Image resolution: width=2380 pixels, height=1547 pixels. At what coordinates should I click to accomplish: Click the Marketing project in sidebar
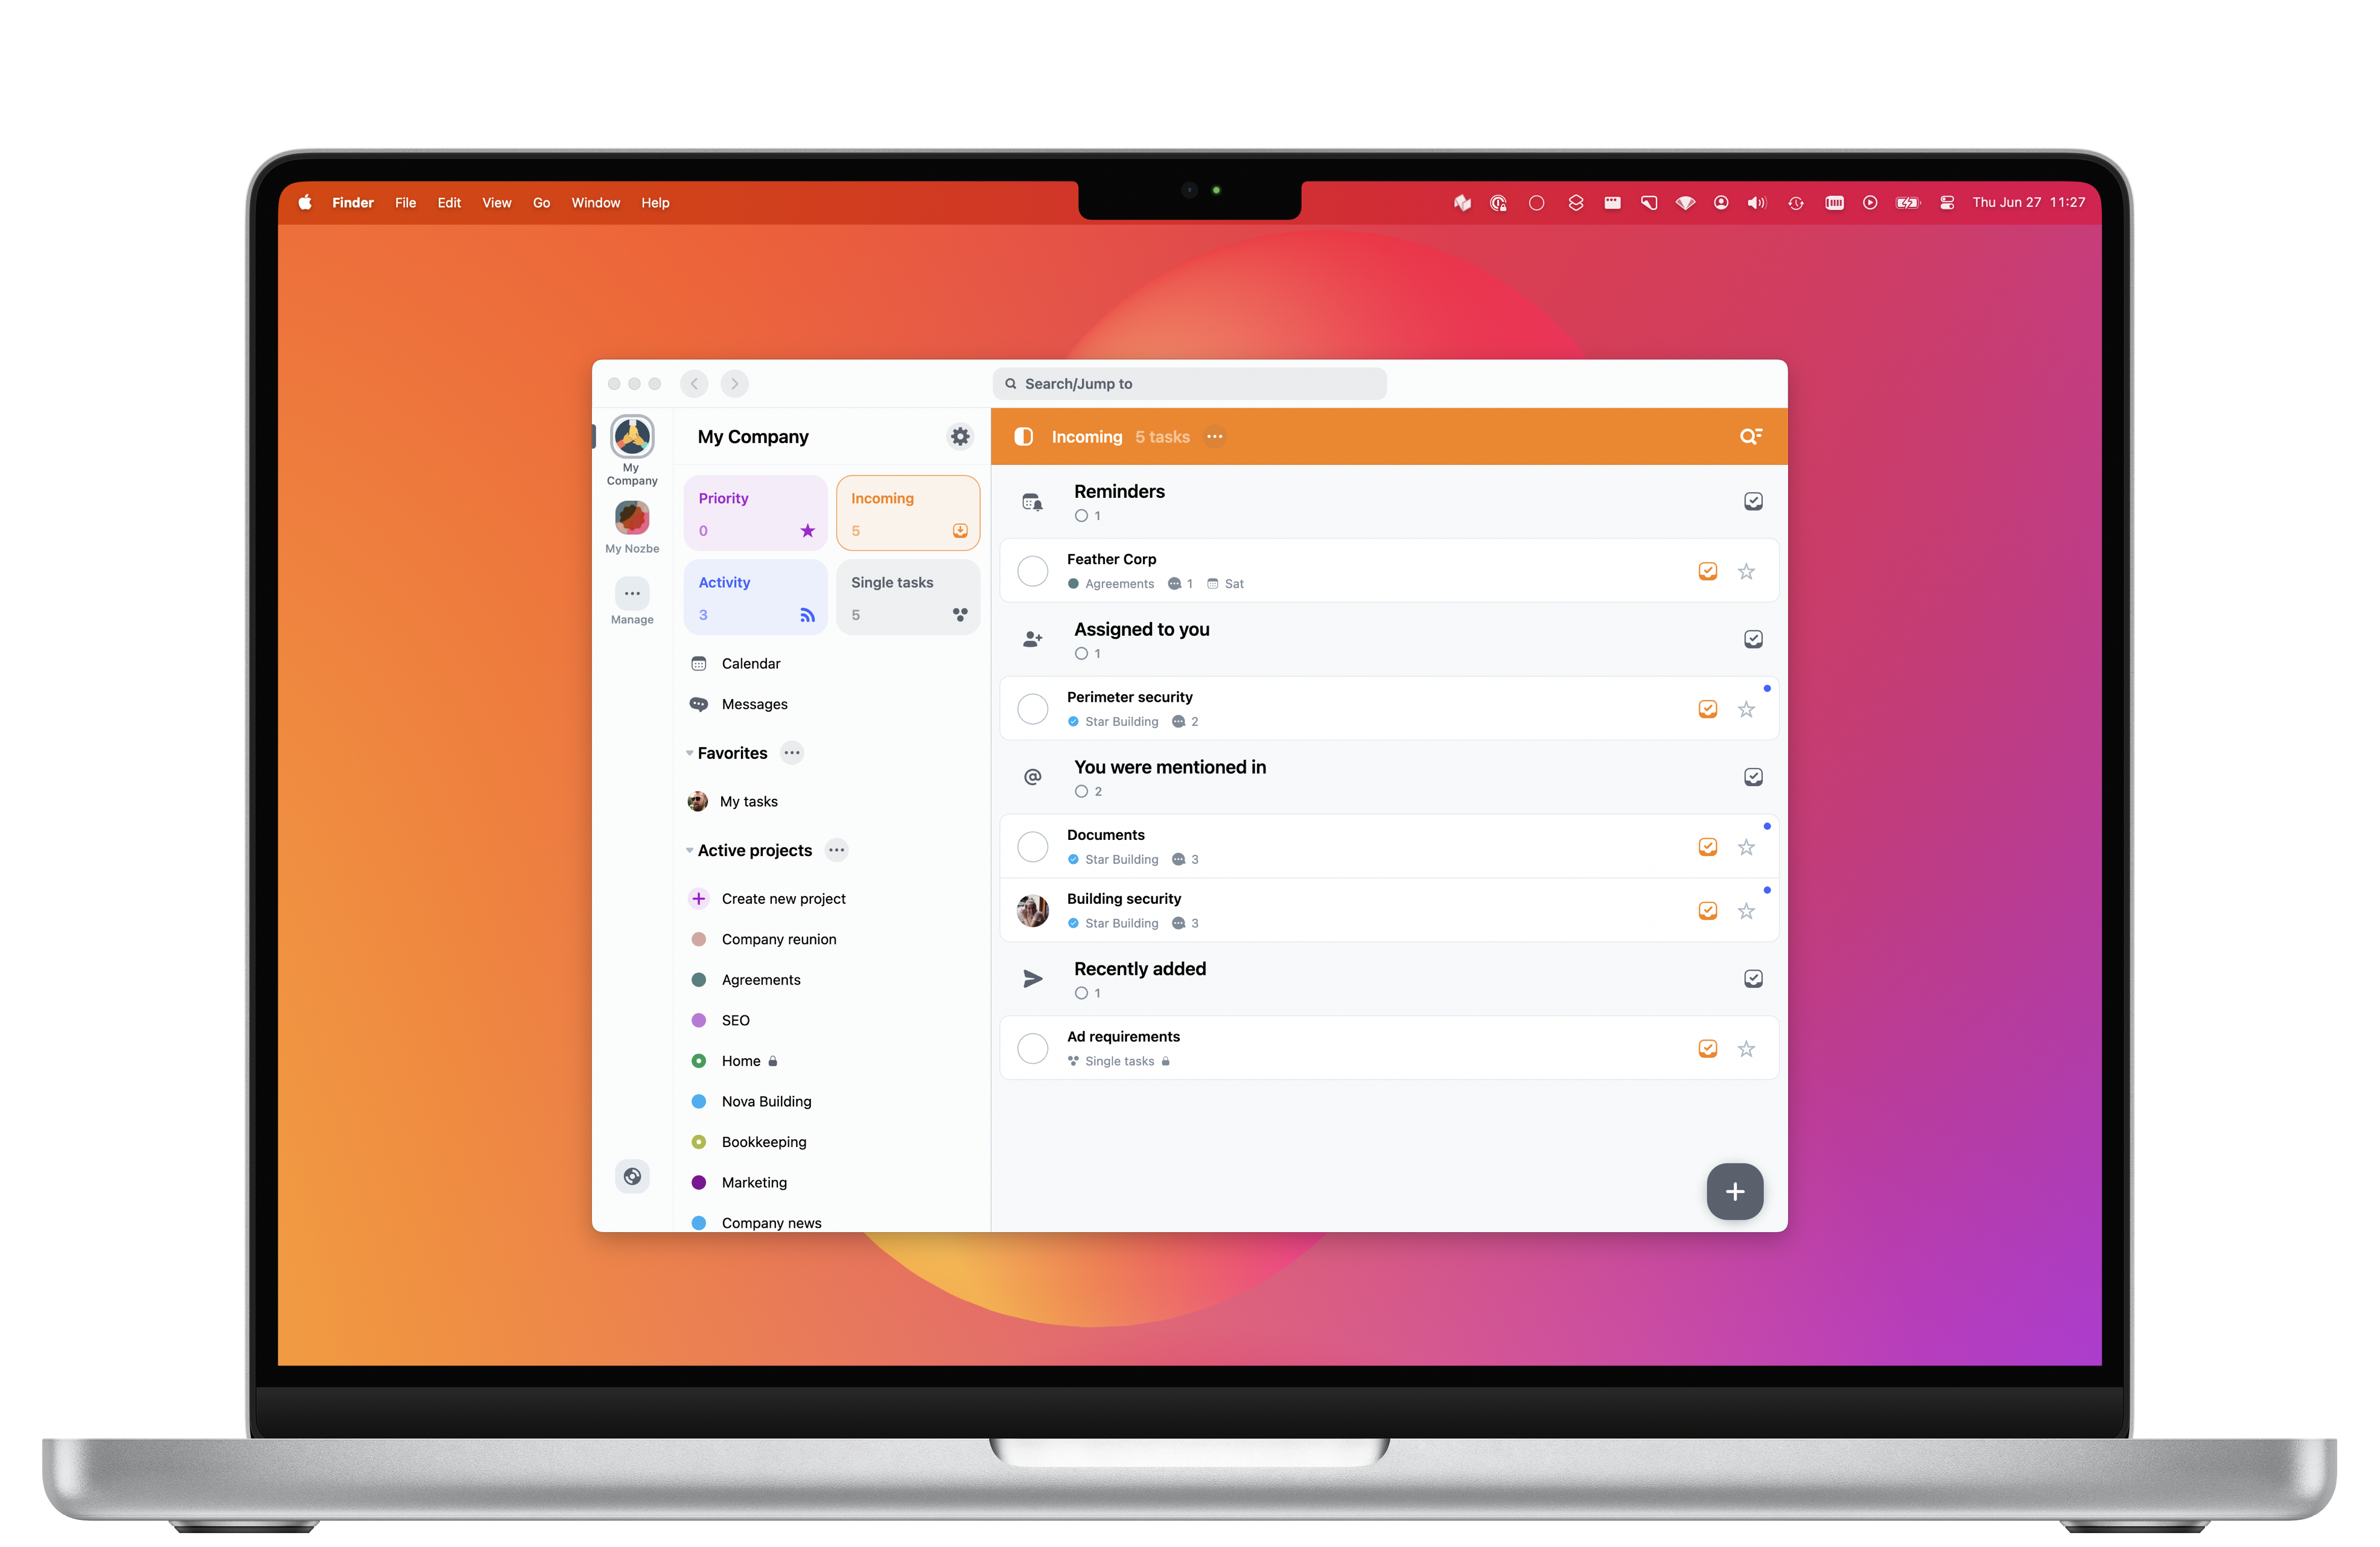tap(753, 1181)
